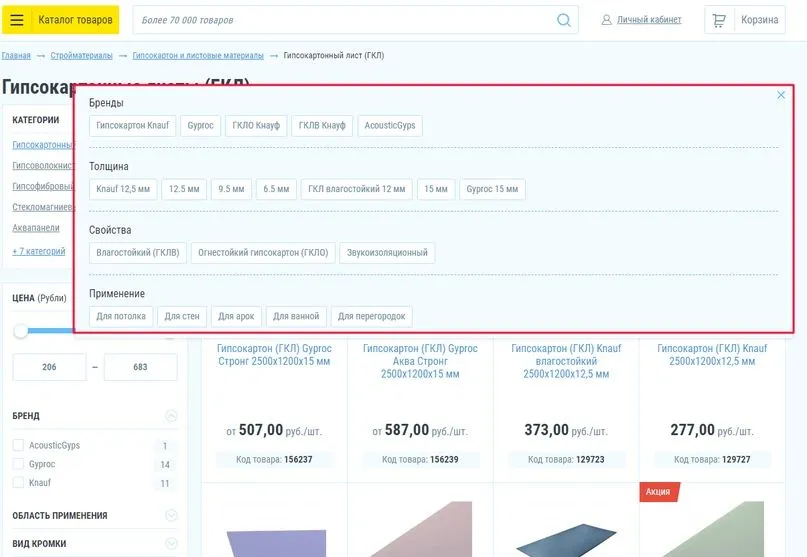This screenshot has height=557, width=807.
Task: Click the minimum price field 206
Action: [x=49, y=367]
